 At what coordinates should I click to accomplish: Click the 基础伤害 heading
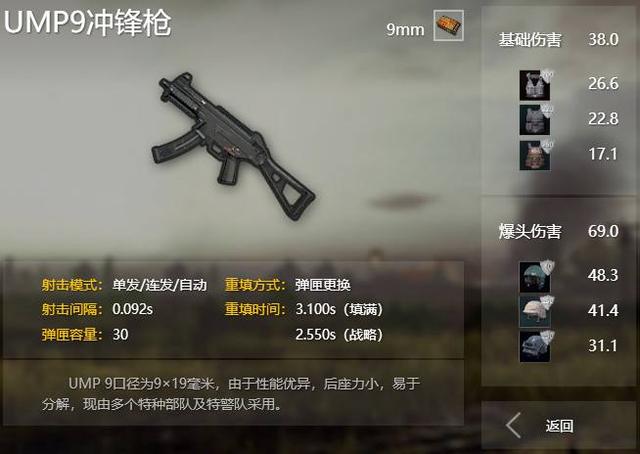pos(530,40)
